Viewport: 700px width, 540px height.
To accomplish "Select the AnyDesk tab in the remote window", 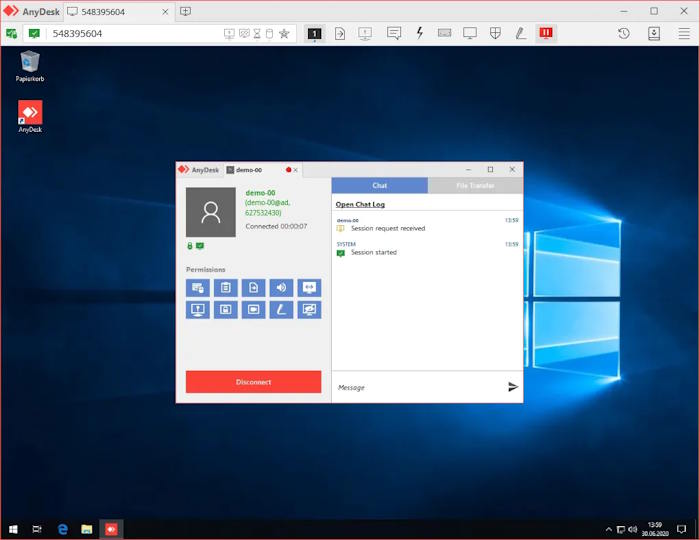I will click(x=199, y=170).
